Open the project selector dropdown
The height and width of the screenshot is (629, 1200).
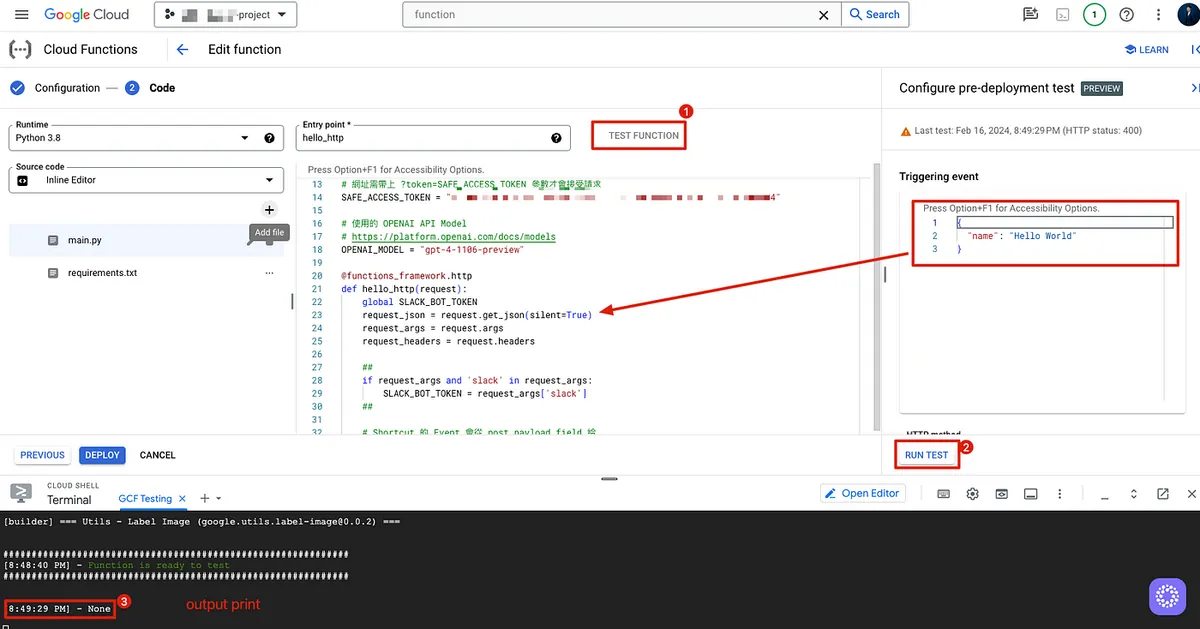pyautogui.click(x=225, y=15)
